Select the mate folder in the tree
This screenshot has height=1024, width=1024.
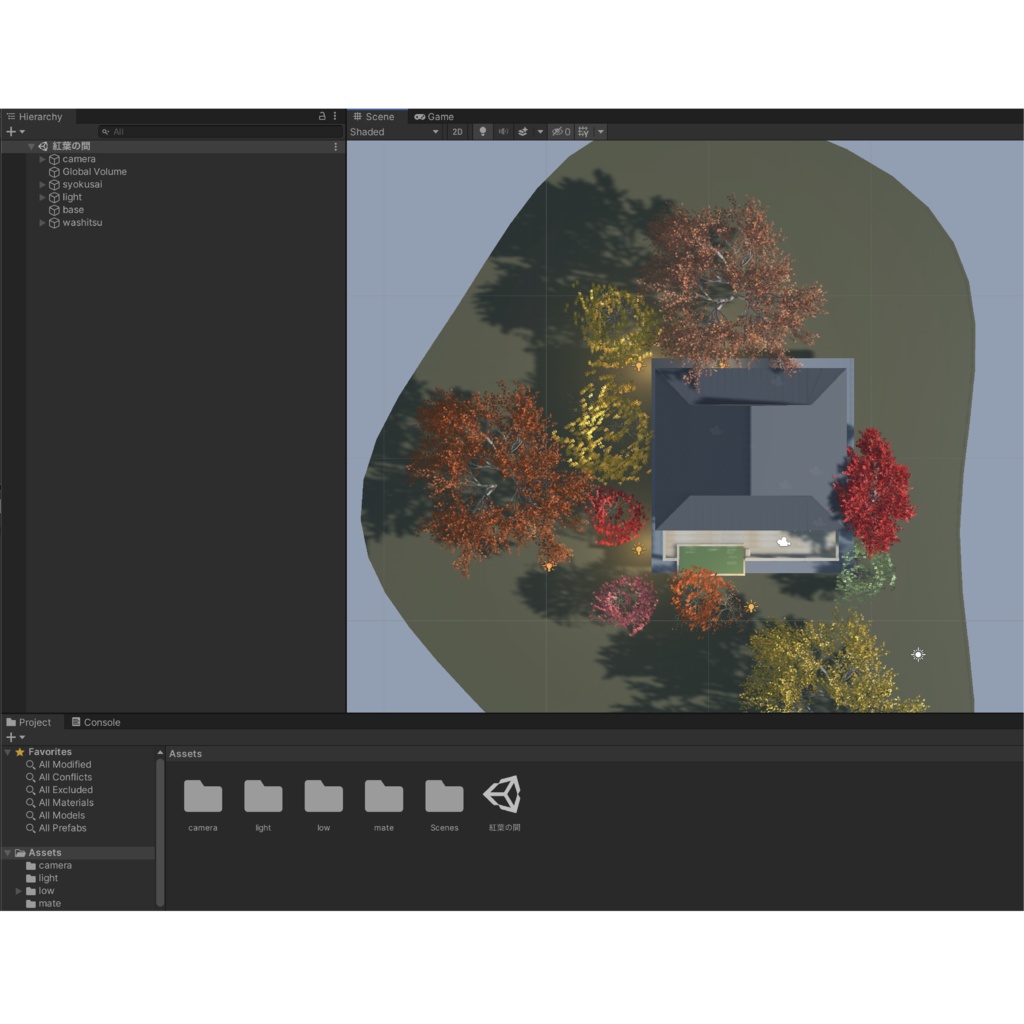point(49,904)
